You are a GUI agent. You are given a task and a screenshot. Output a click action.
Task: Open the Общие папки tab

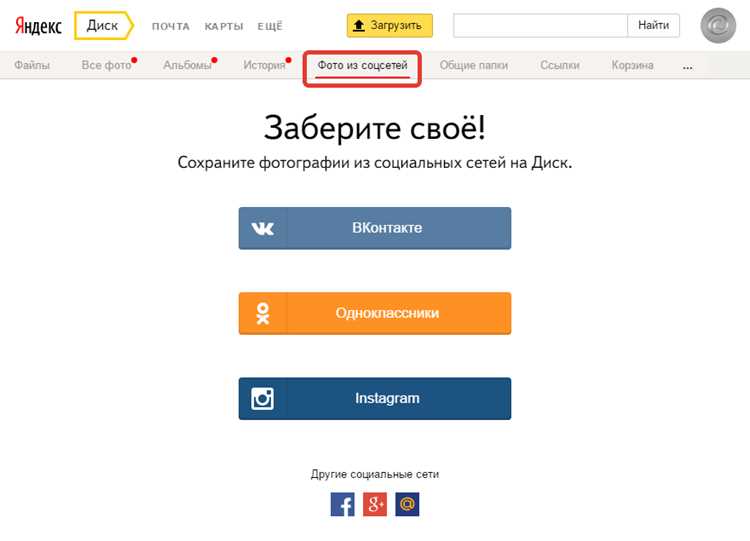(474, 65)
